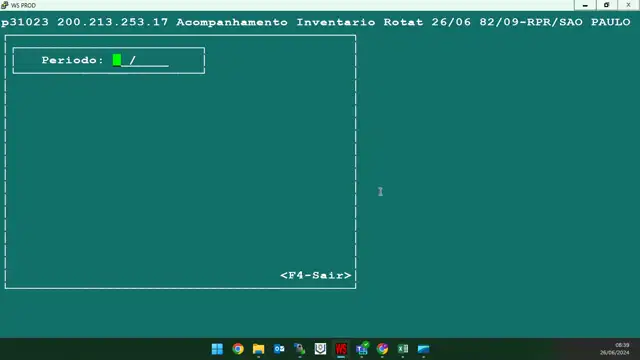Click the F4-Sair exit option

pyautogui.click(x=316, y=276)
